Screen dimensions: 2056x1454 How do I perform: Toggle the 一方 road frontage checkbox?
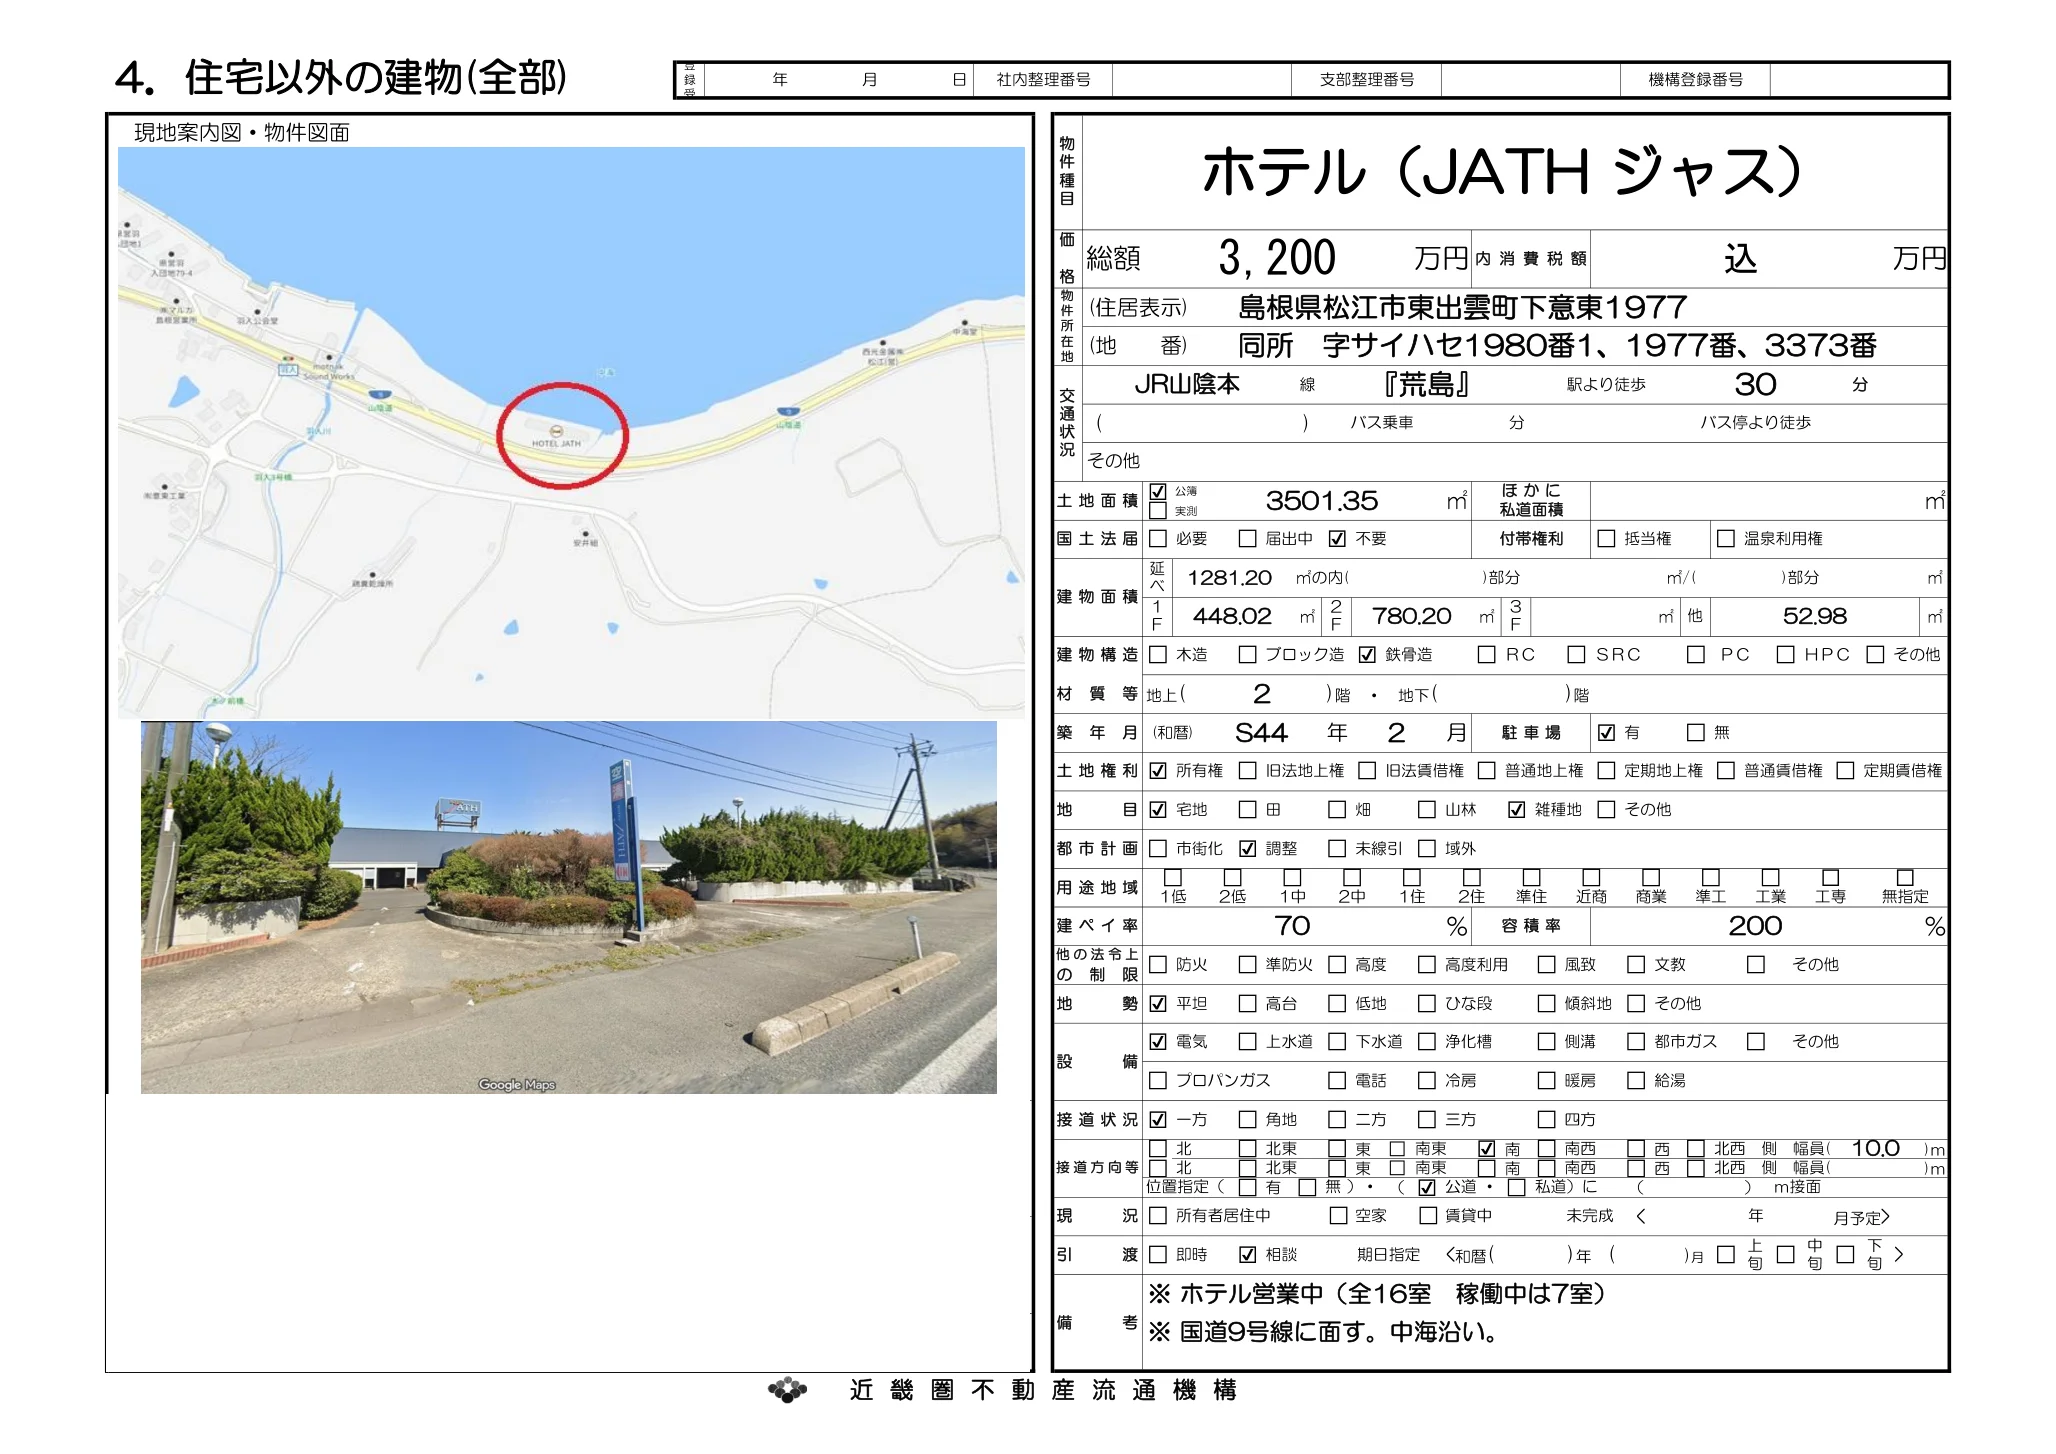point(1158,1120)
